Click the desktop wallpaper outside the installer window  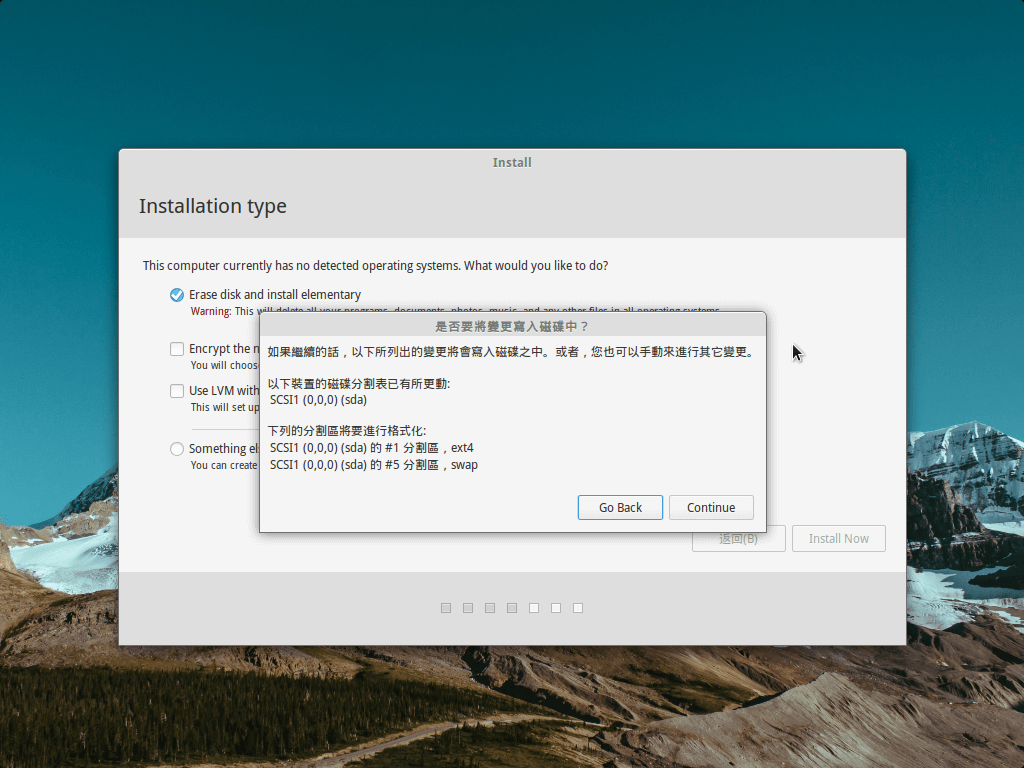[60, 400]
